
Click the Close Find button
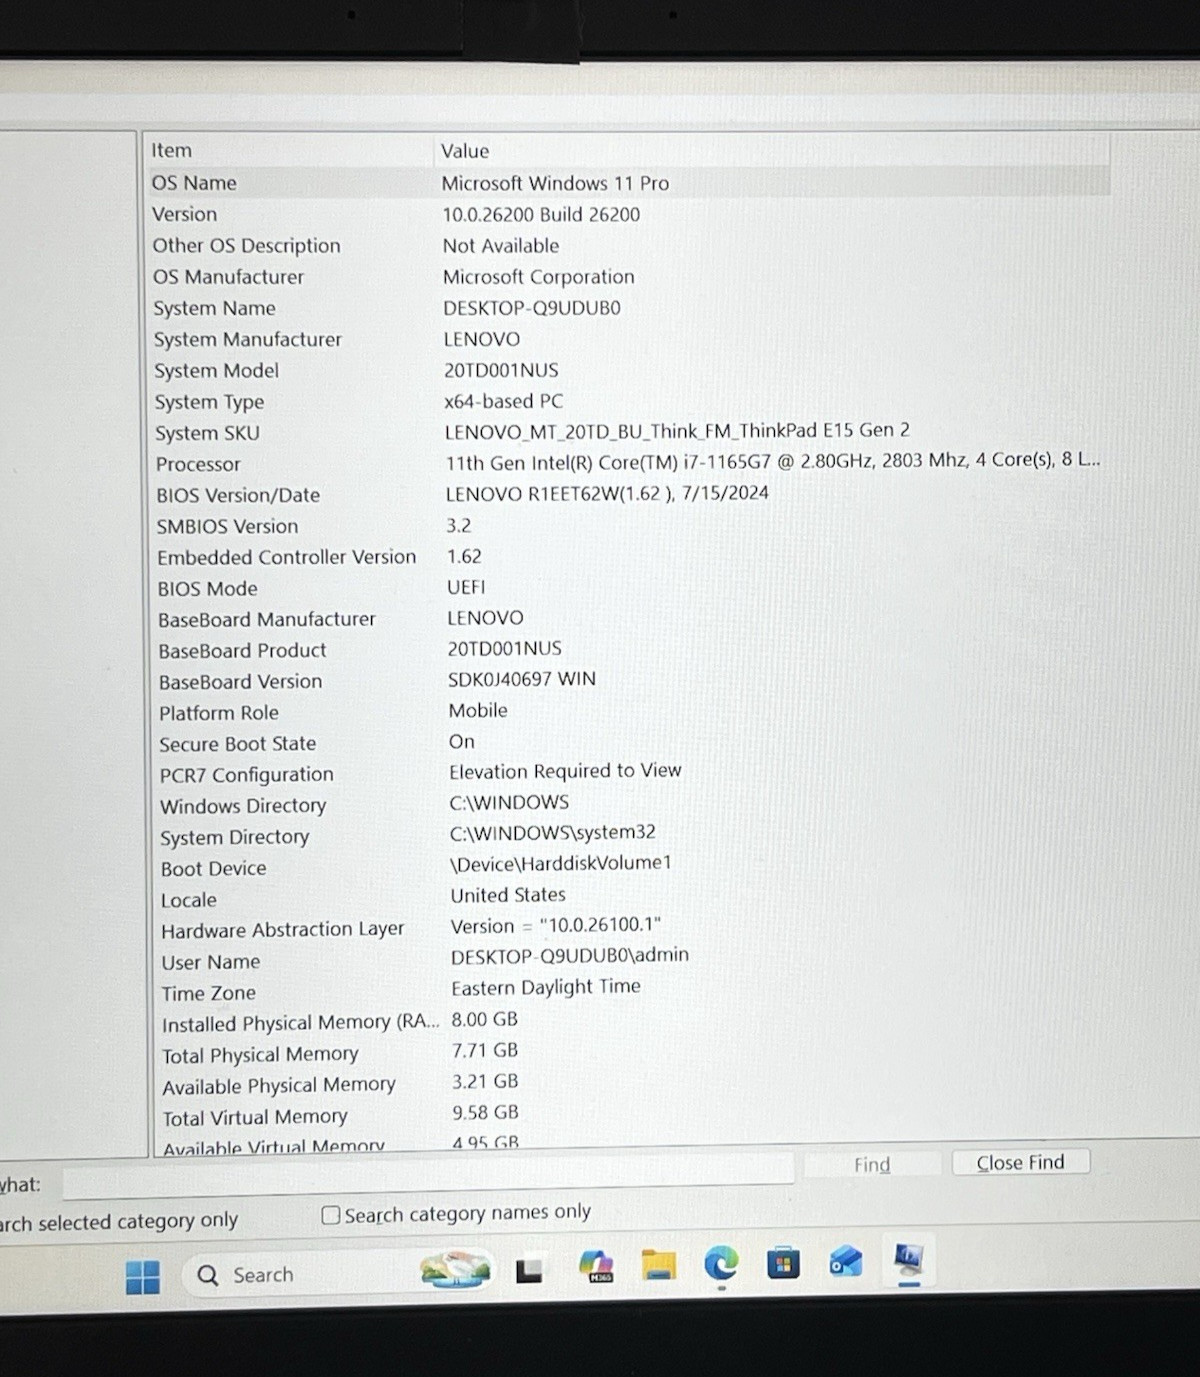pos(1020,1162)
